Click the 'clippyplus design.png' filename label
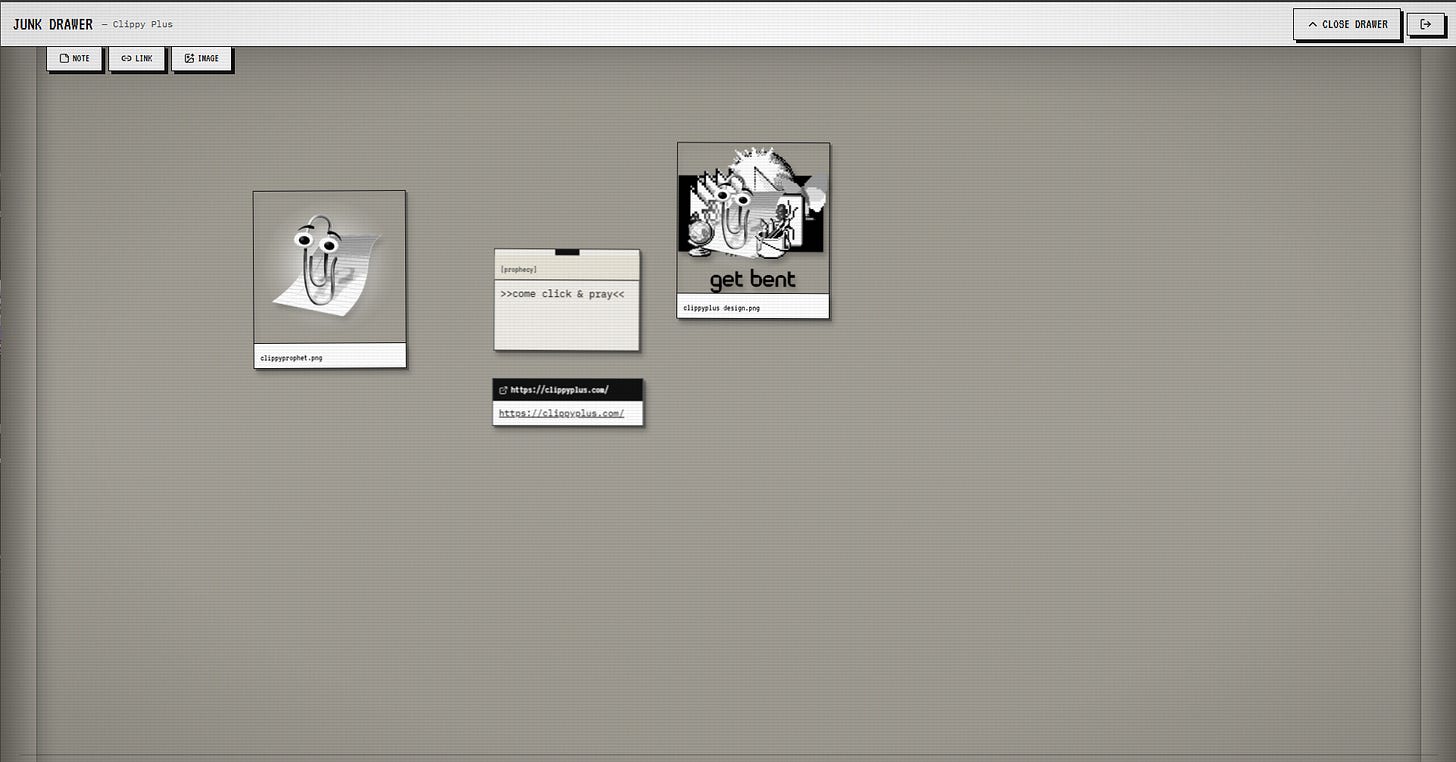 click(x=721, y=308)
